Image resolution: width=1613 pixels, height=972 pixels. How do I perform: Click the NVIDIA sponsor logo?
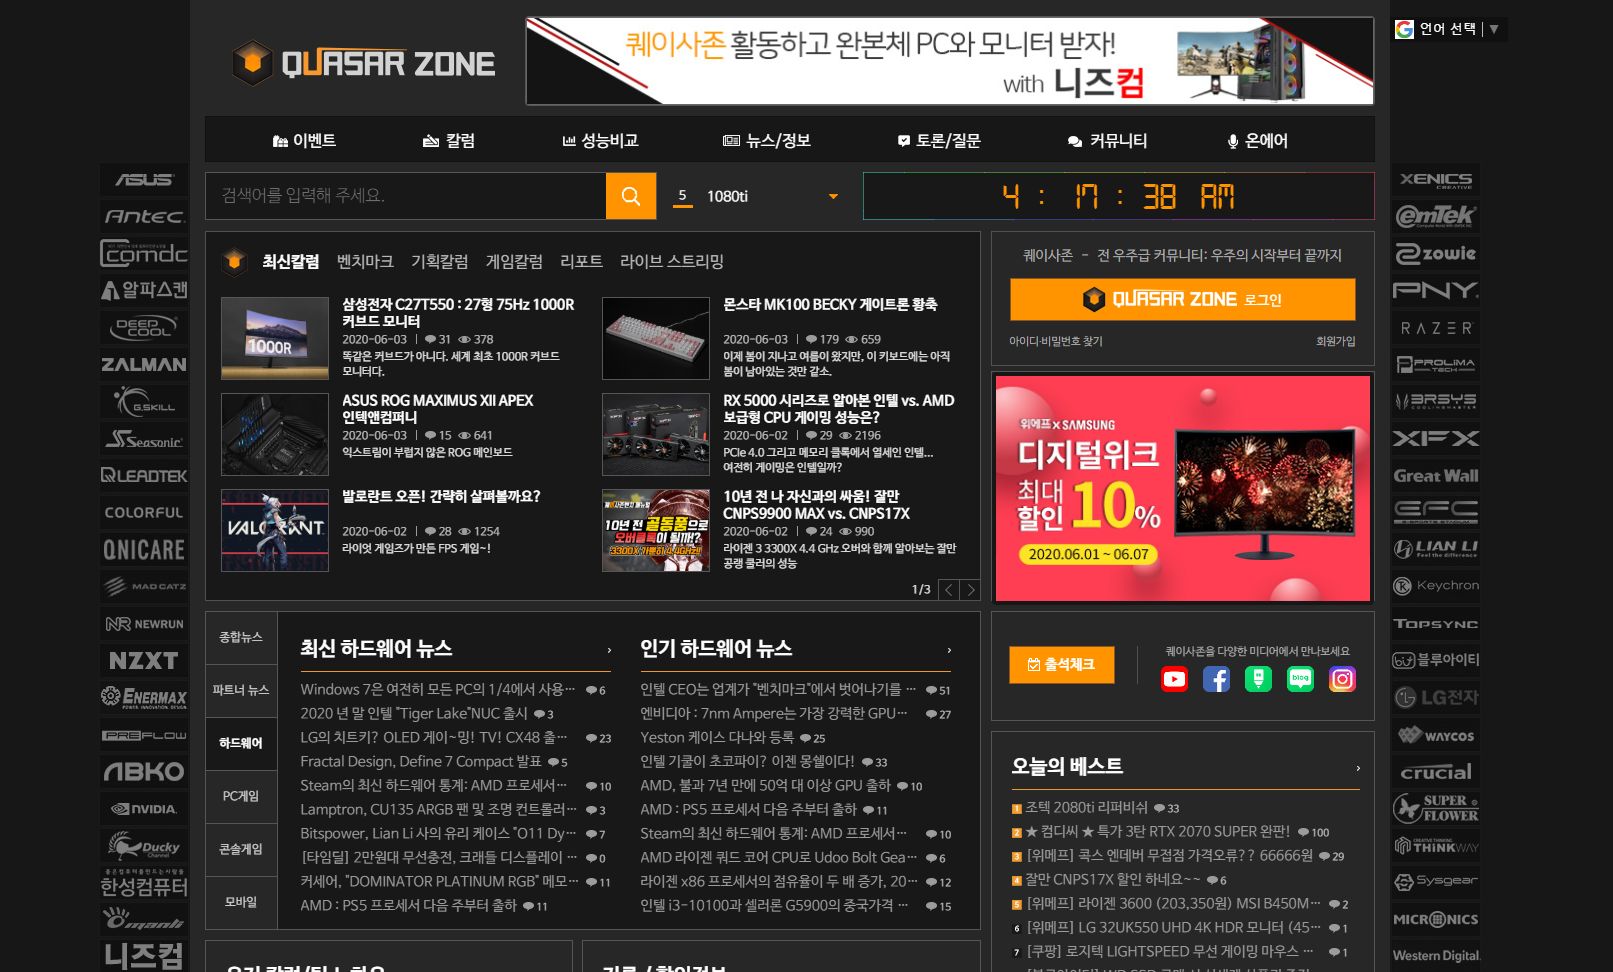click(144, 808)
